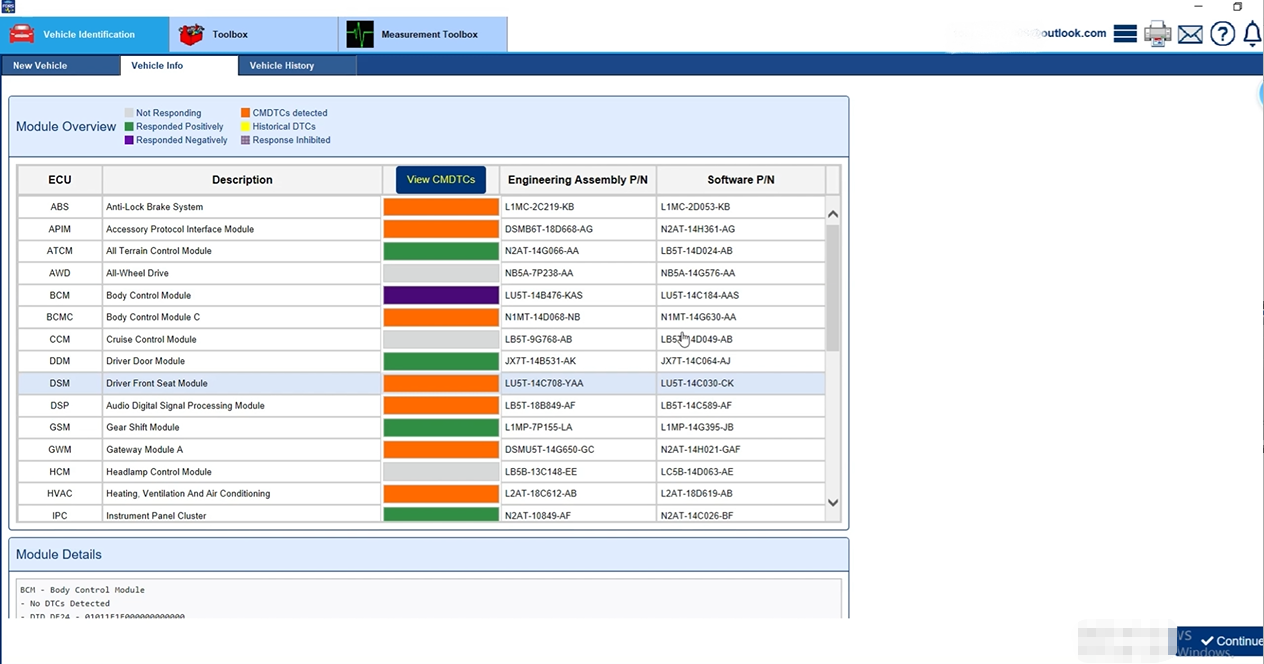This screenshot has width=1264, height=664.
Task: Click the Continue button
Action: pyautogui.click(x=1231, y=641)
